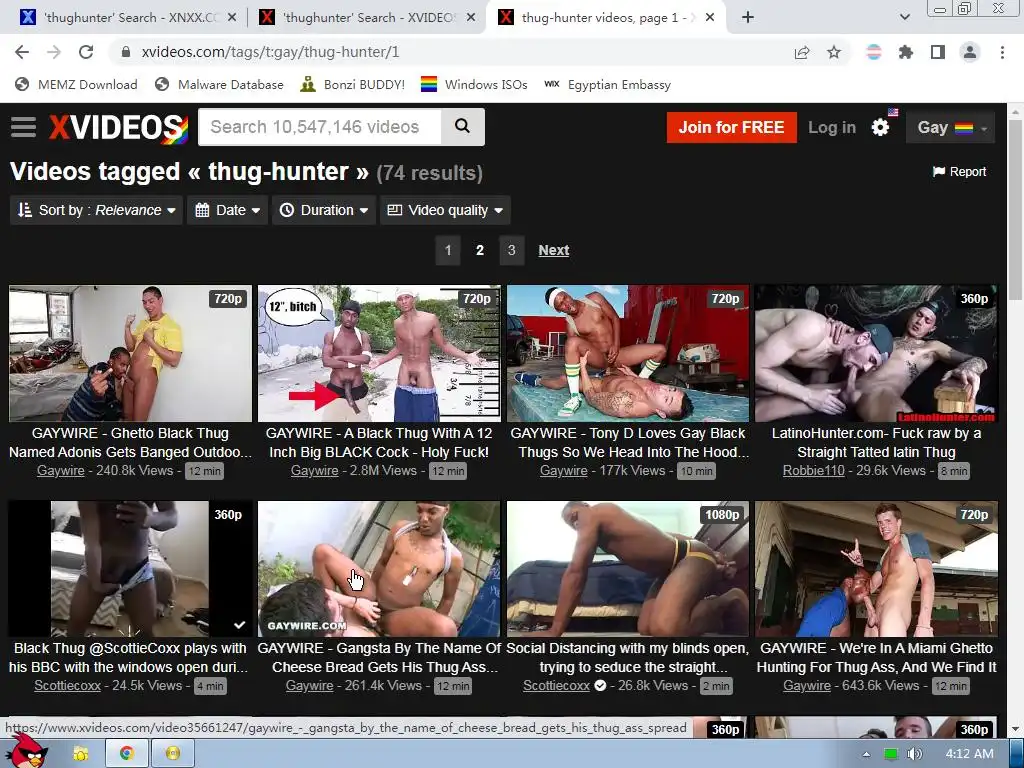The width and height of the screenshot is (1024, 768).
Task: Open the Egyptian Embassy bookmark
Action: [607, 84]
